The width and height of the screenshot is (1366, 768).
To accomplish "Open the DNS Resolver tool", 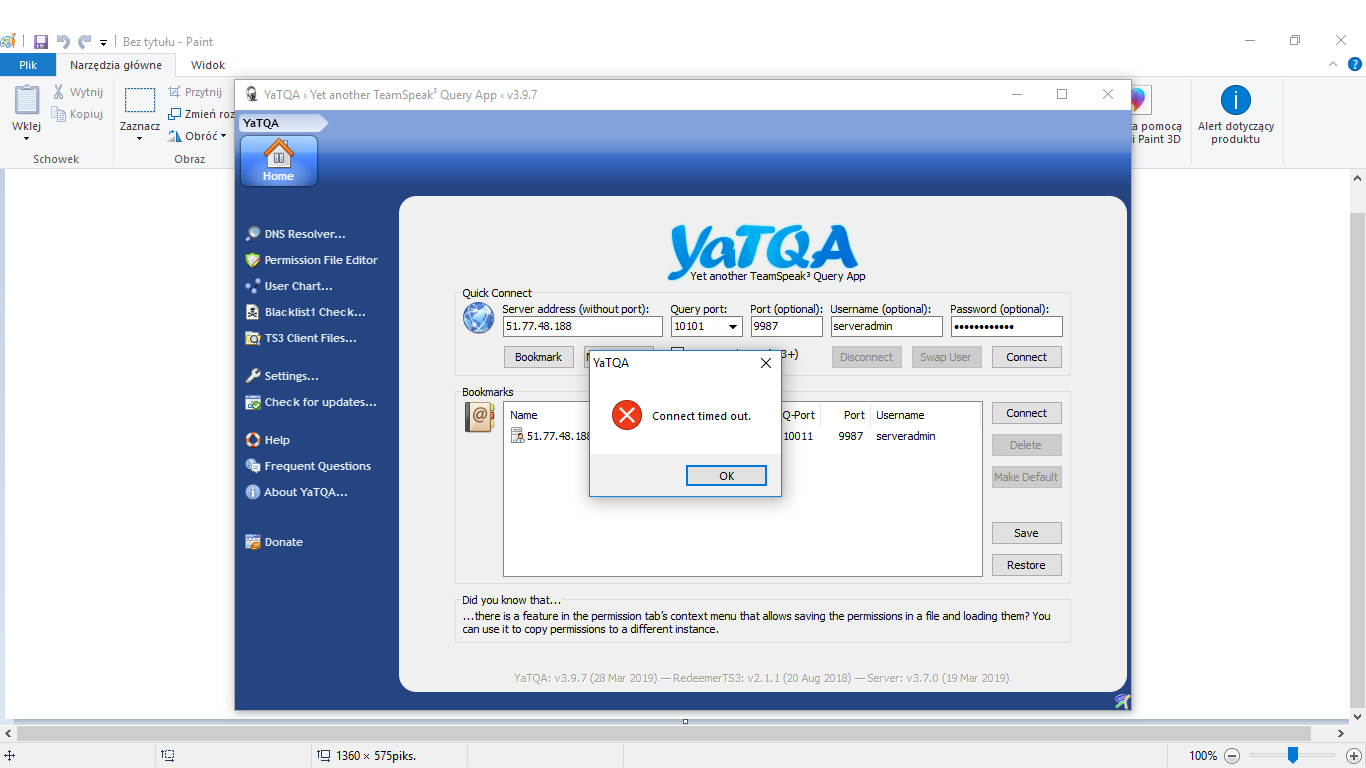I will click(x=304, y=234).
